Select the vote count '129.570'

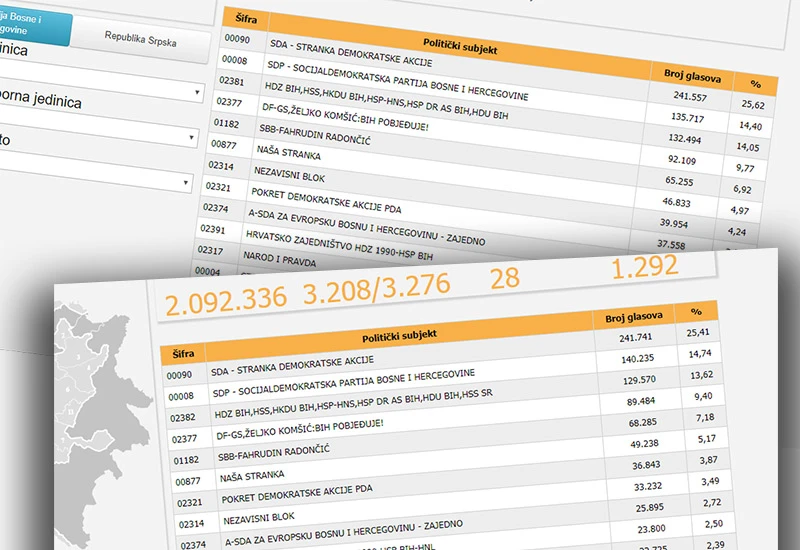coord(639,380)
